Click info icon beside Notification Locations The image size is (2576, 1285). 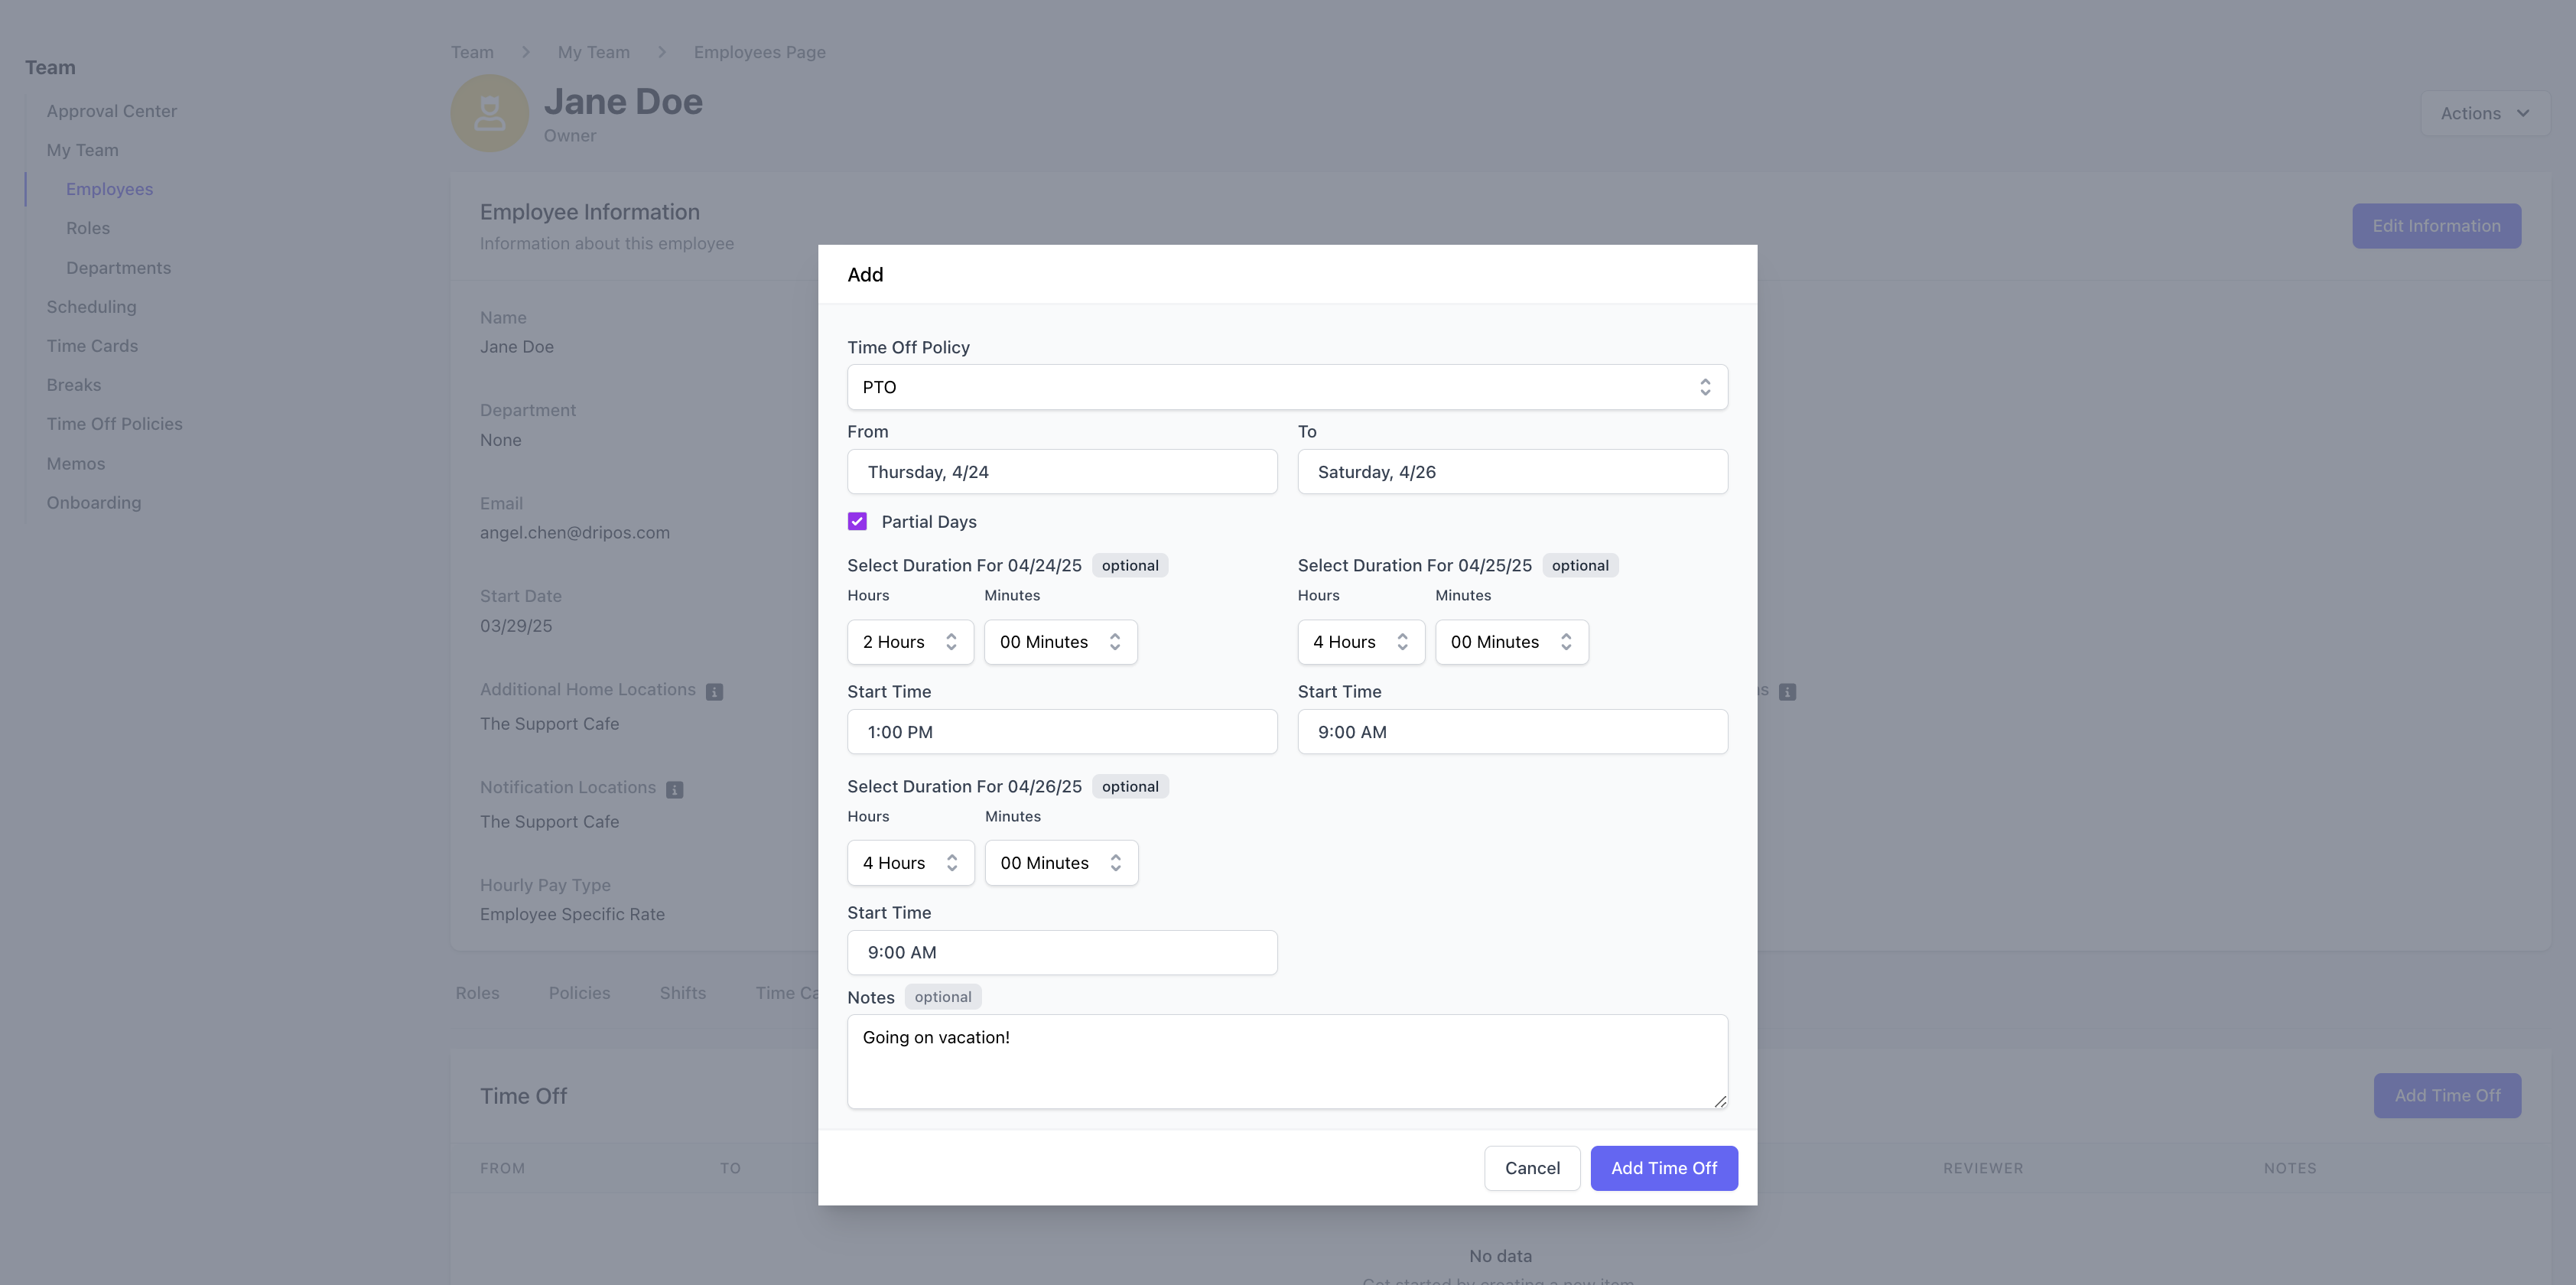(675, 790)
